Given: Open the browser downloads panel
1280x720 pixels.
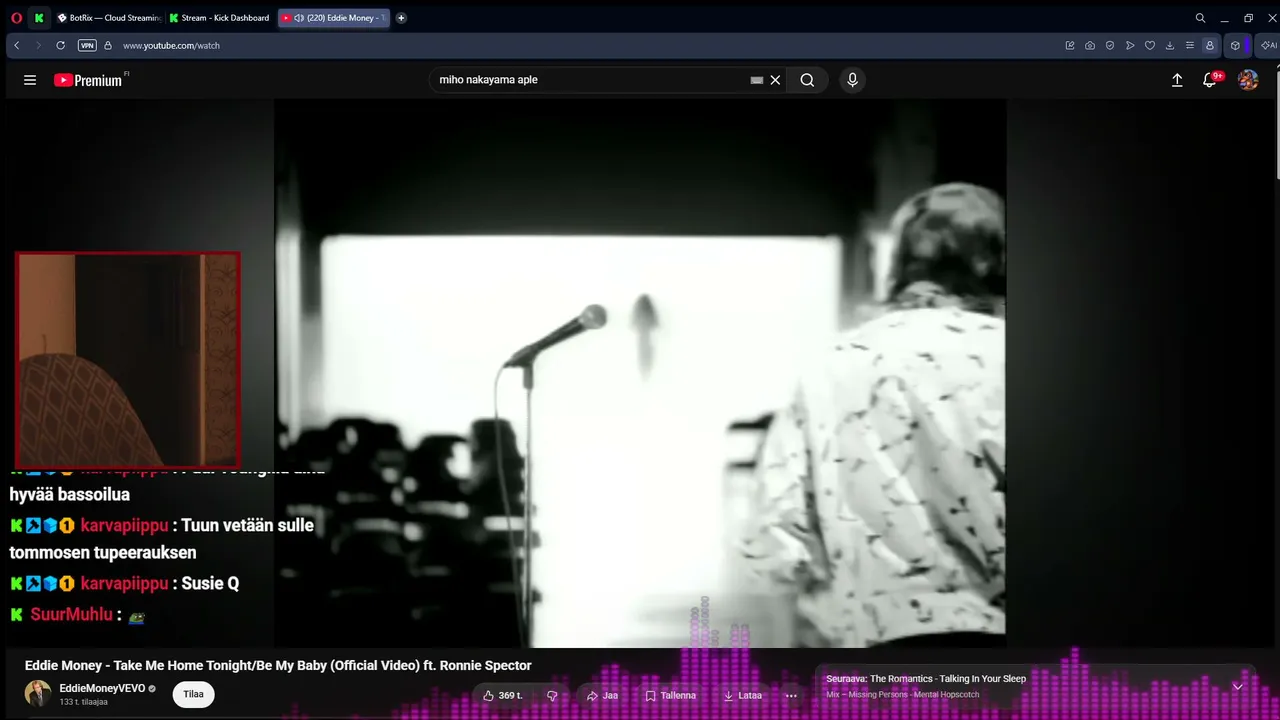Looking at the screenshot, I should point(1170,45).
